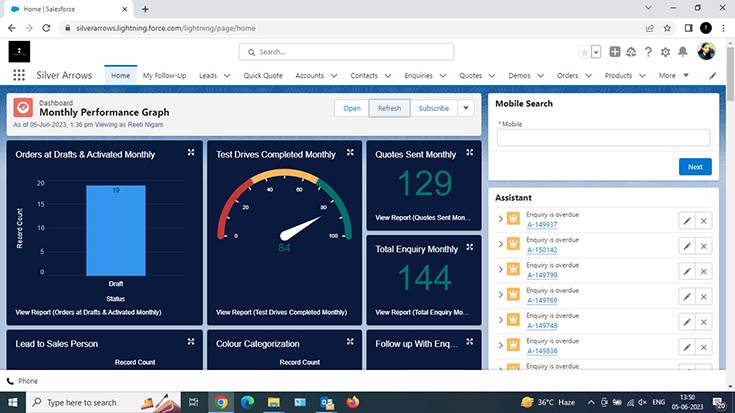Click the Monthly Performance Graph dashboard icon
Image resolution: width=735 pixels, height=413 pixels.
pos(23,108)
